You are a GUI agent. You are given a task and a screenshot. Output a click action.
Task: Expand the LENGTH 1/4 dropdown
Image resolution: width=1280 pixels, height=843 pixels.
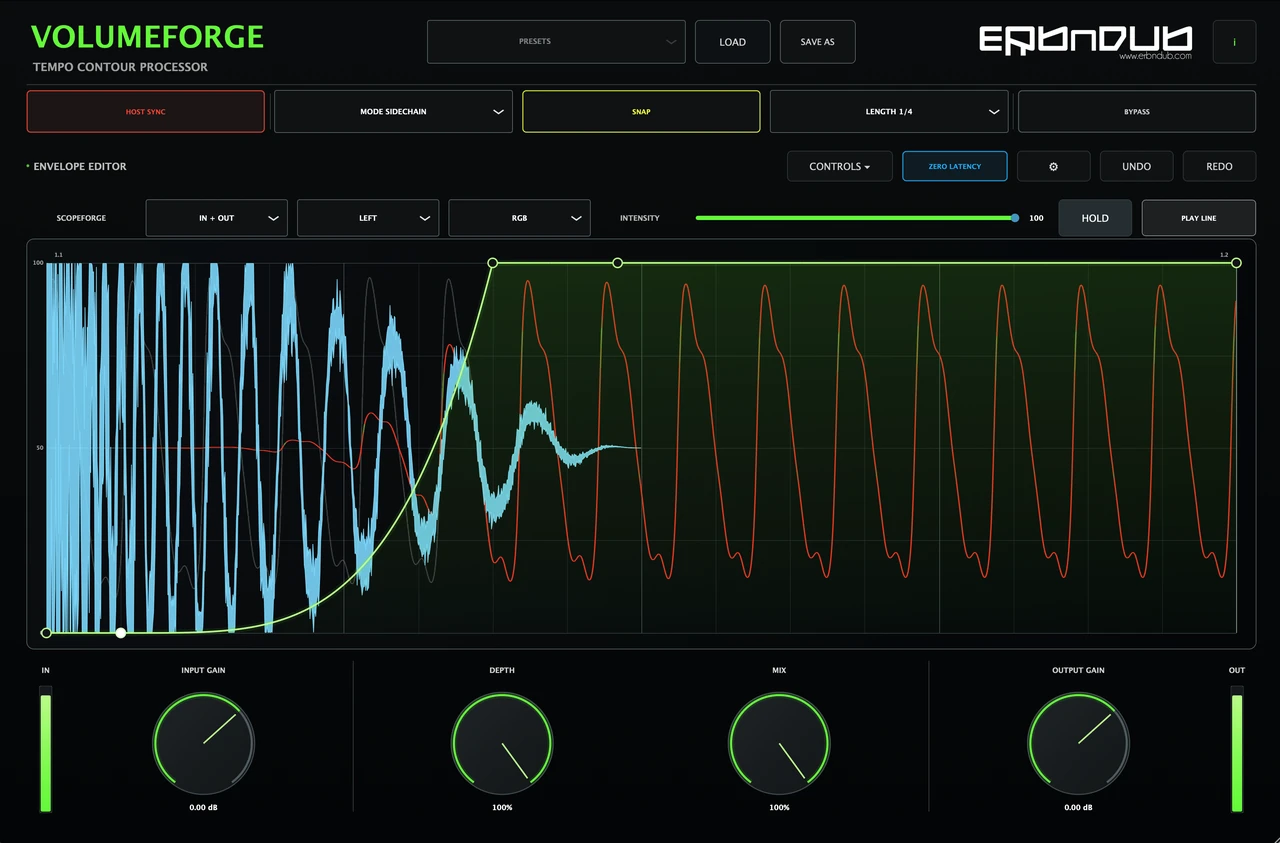tap(889, 112)
